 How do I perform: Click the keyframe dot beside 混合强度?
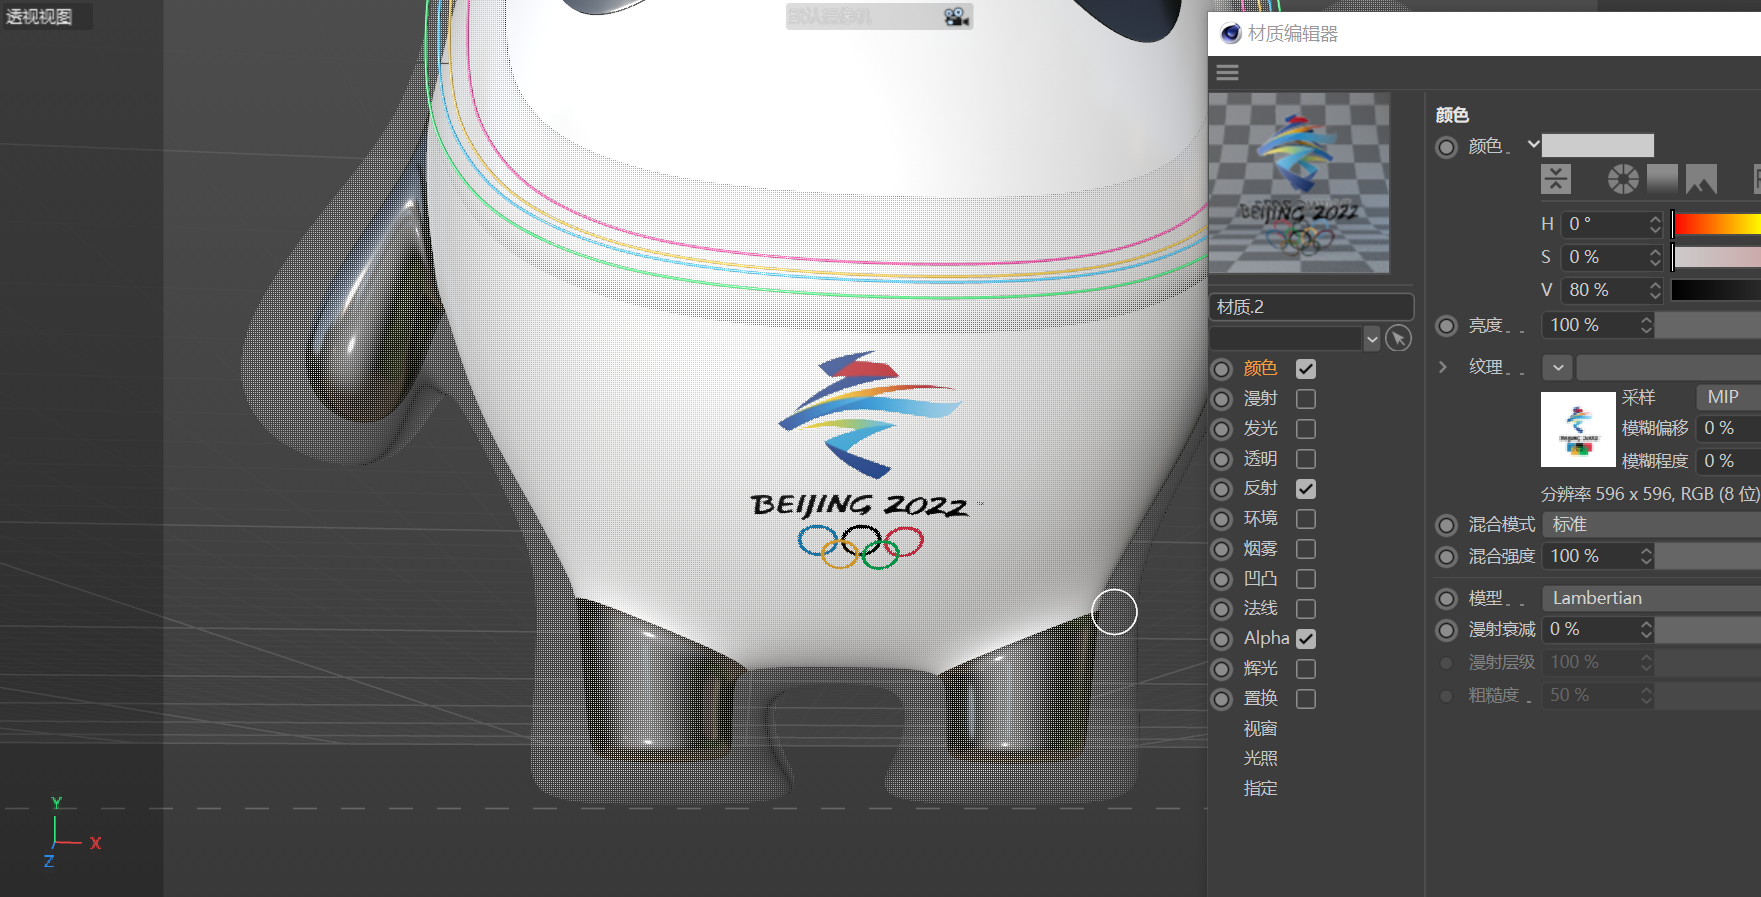pyautogui.click(x=1446, y=556)
